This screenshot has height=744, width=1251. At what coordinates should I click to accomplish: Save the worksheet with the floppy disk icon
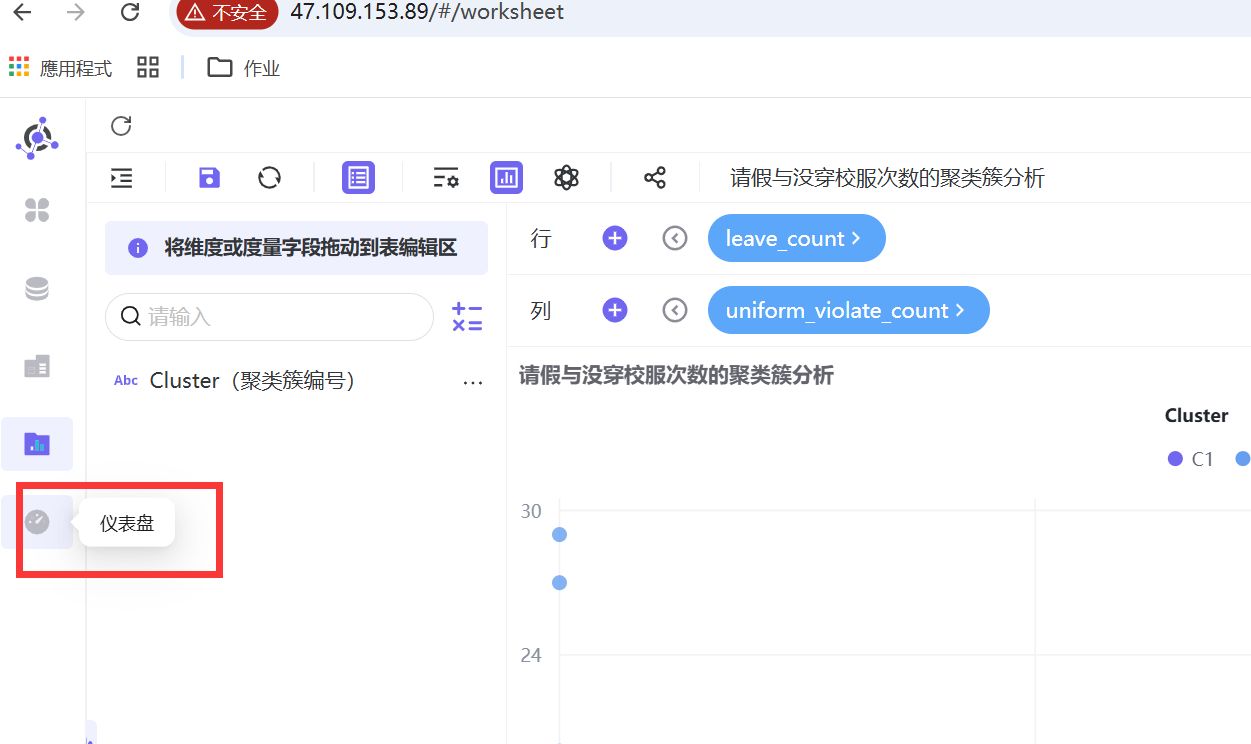[209, 178]
